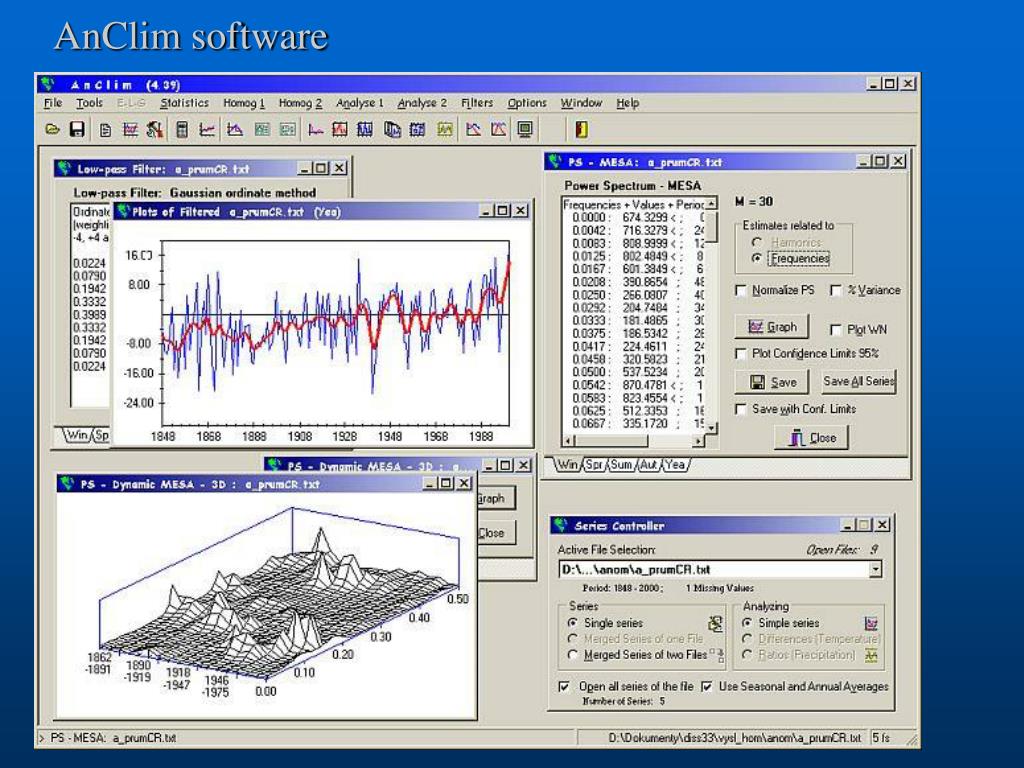Tick Save with Conf. Limits checkbox

[741, 409]
